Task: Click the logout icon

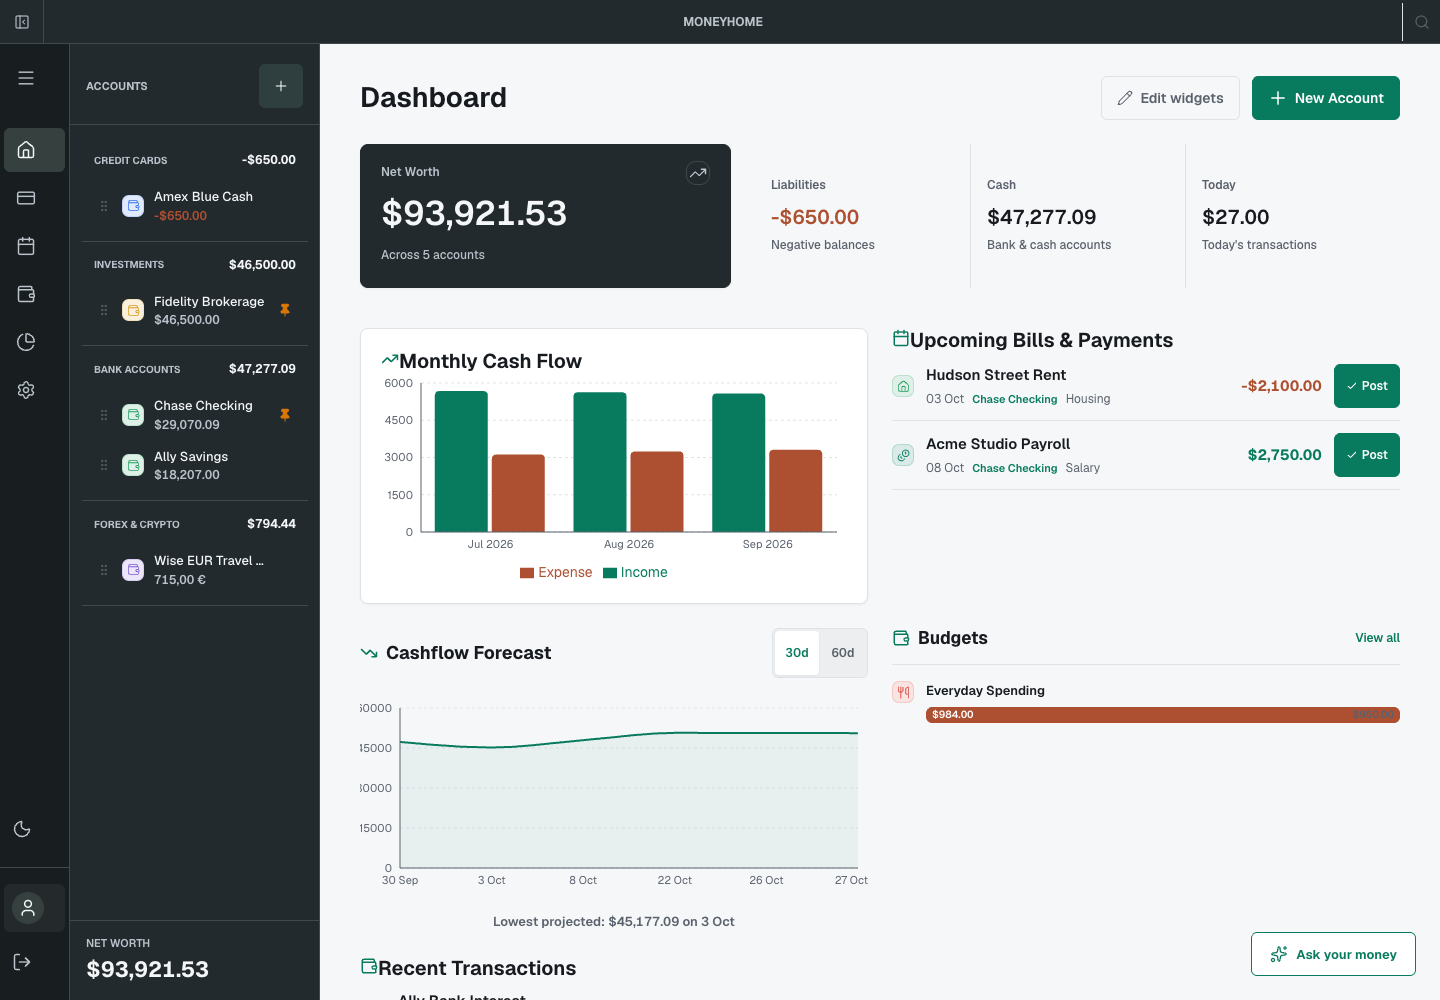Action: (22, 962)
